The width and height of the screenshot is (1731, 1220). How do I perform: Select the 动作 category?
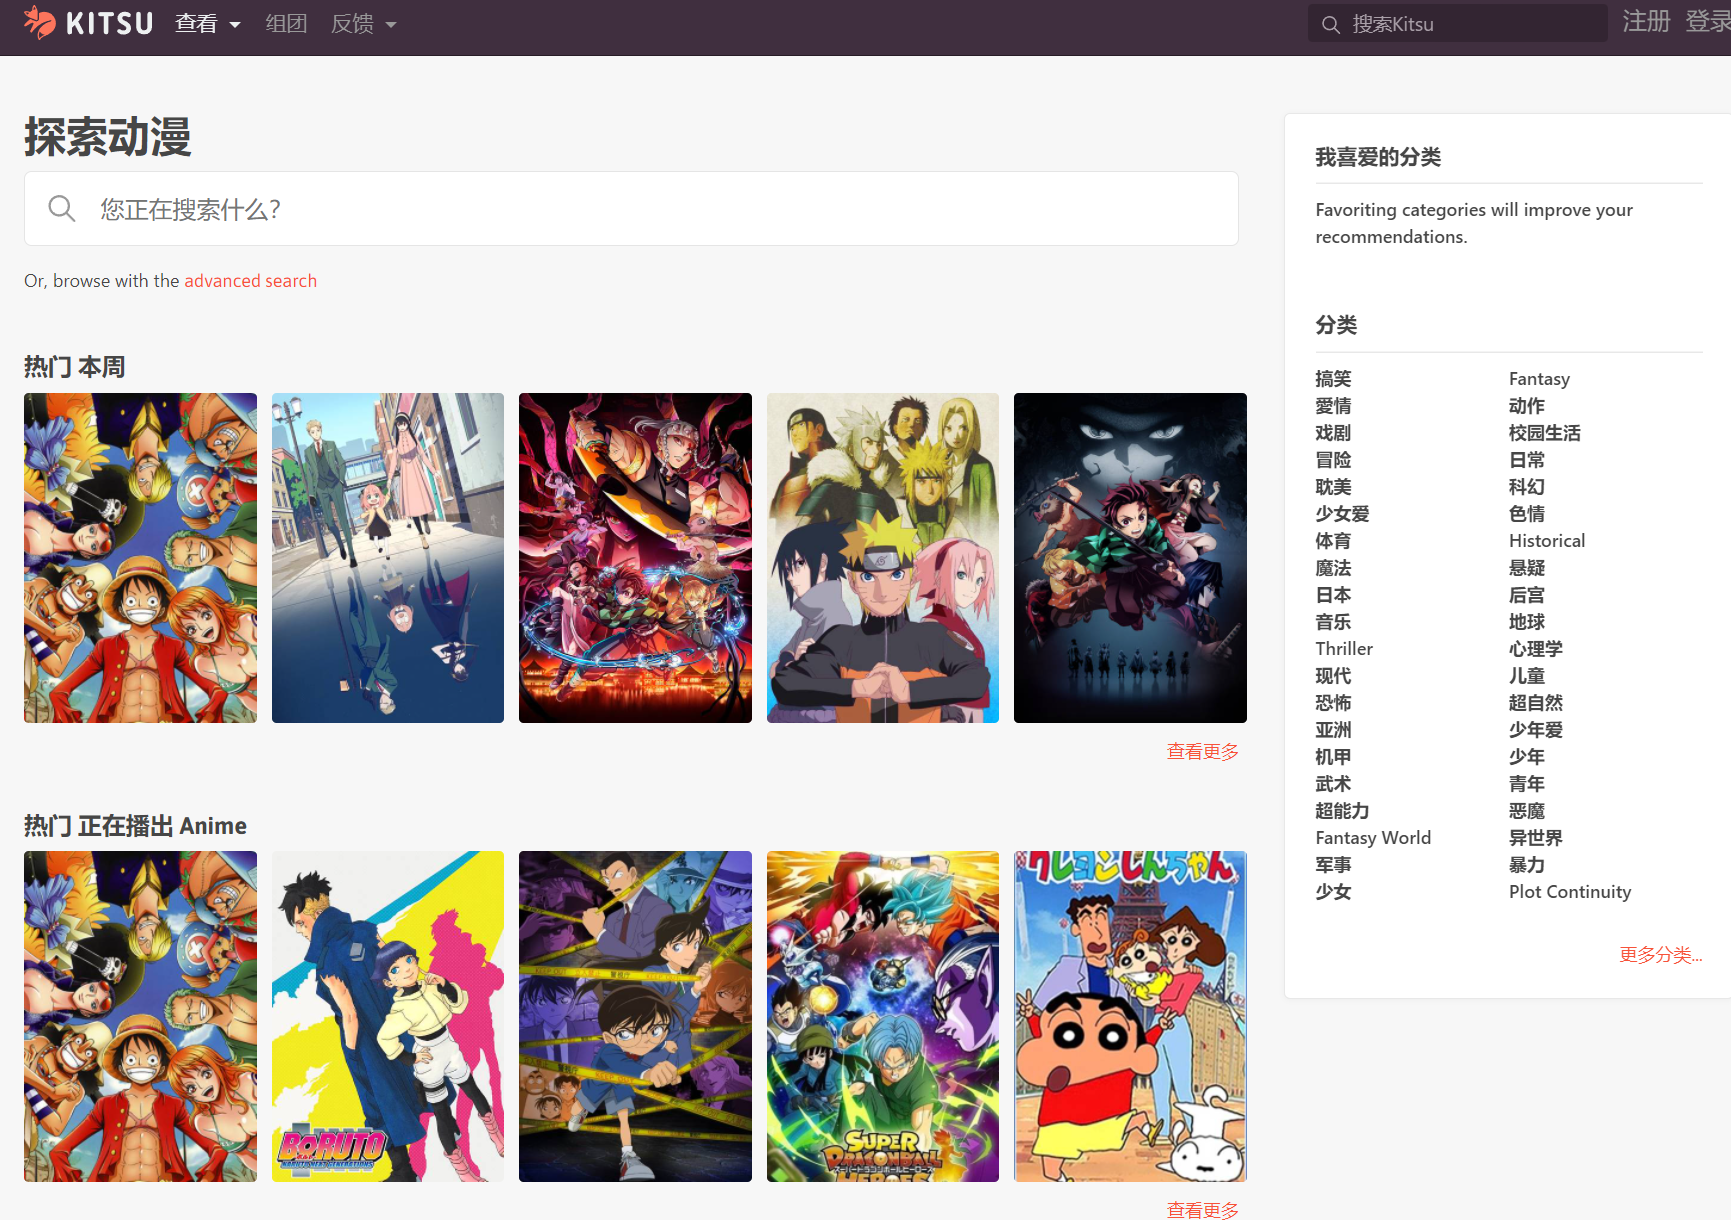tap(1527, 406)
